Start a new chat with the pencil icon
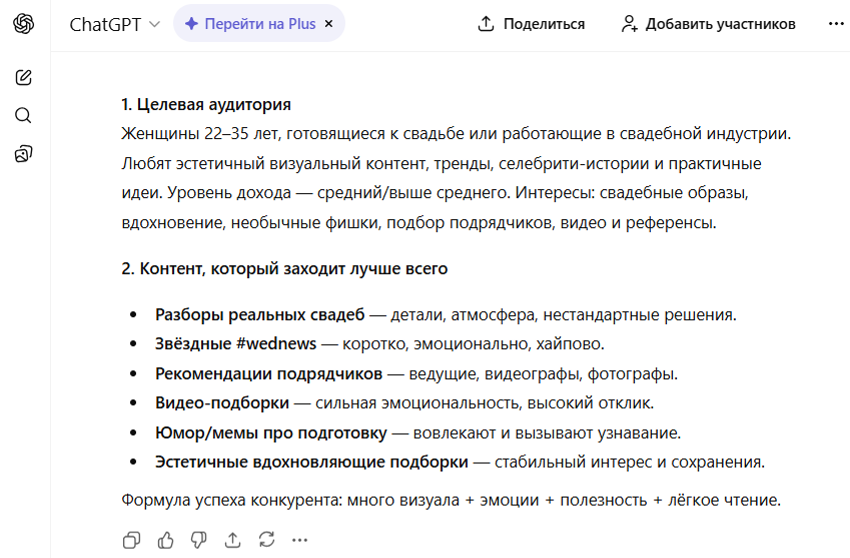Viewport: 850px width, 558px height. pos(23,77)
